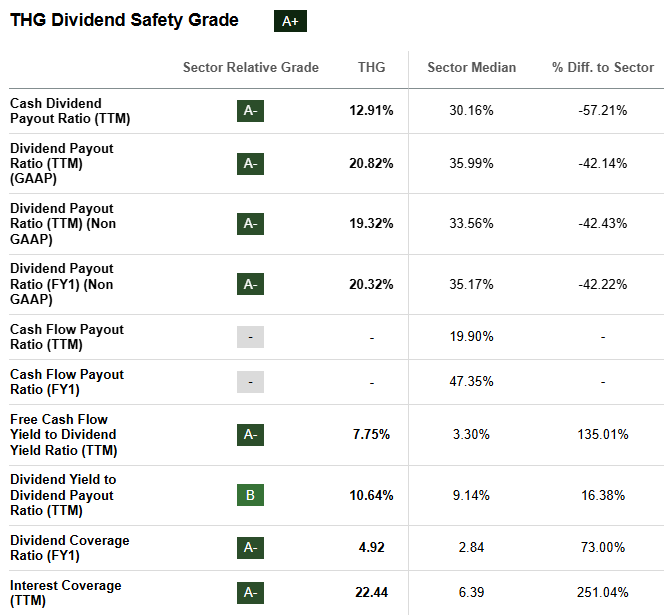
Task: Open the Interest Coverage (TTM) metric label
Action: click(66, 593)
